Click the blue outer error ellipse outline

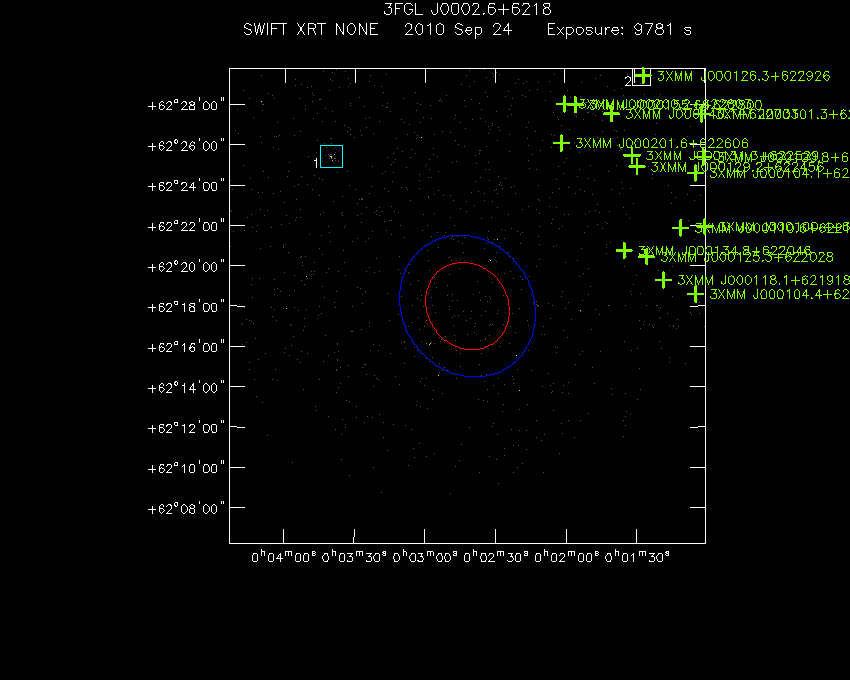pos(467,306)
